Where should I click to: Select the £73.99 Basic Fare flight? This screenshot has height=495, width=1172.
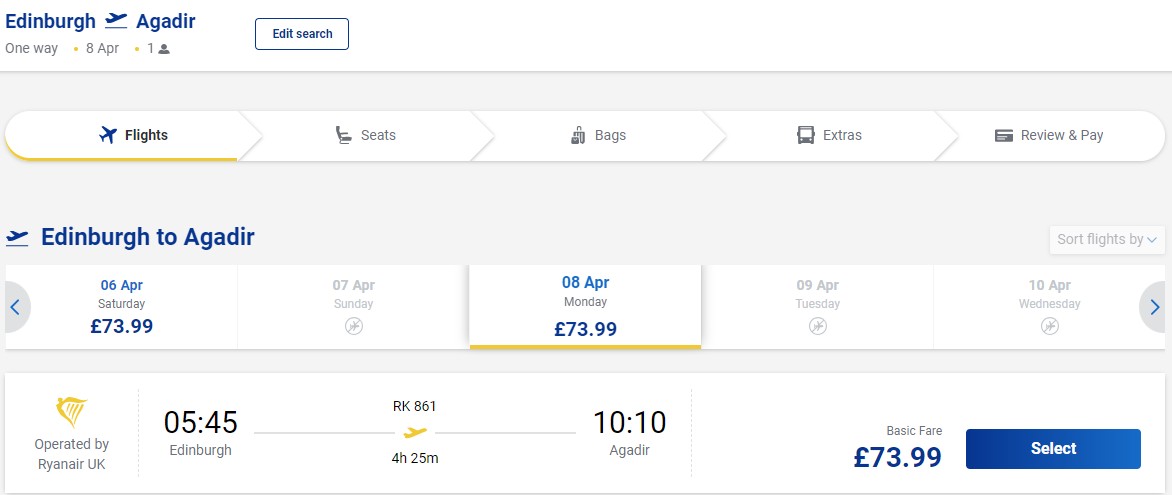pos(1053,449)
